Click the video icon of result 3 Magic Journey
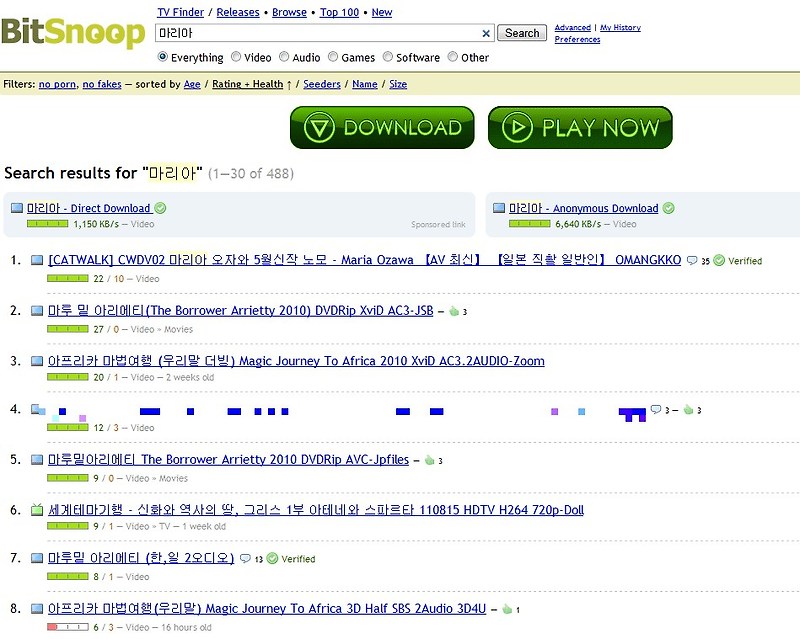 point(37,361)
